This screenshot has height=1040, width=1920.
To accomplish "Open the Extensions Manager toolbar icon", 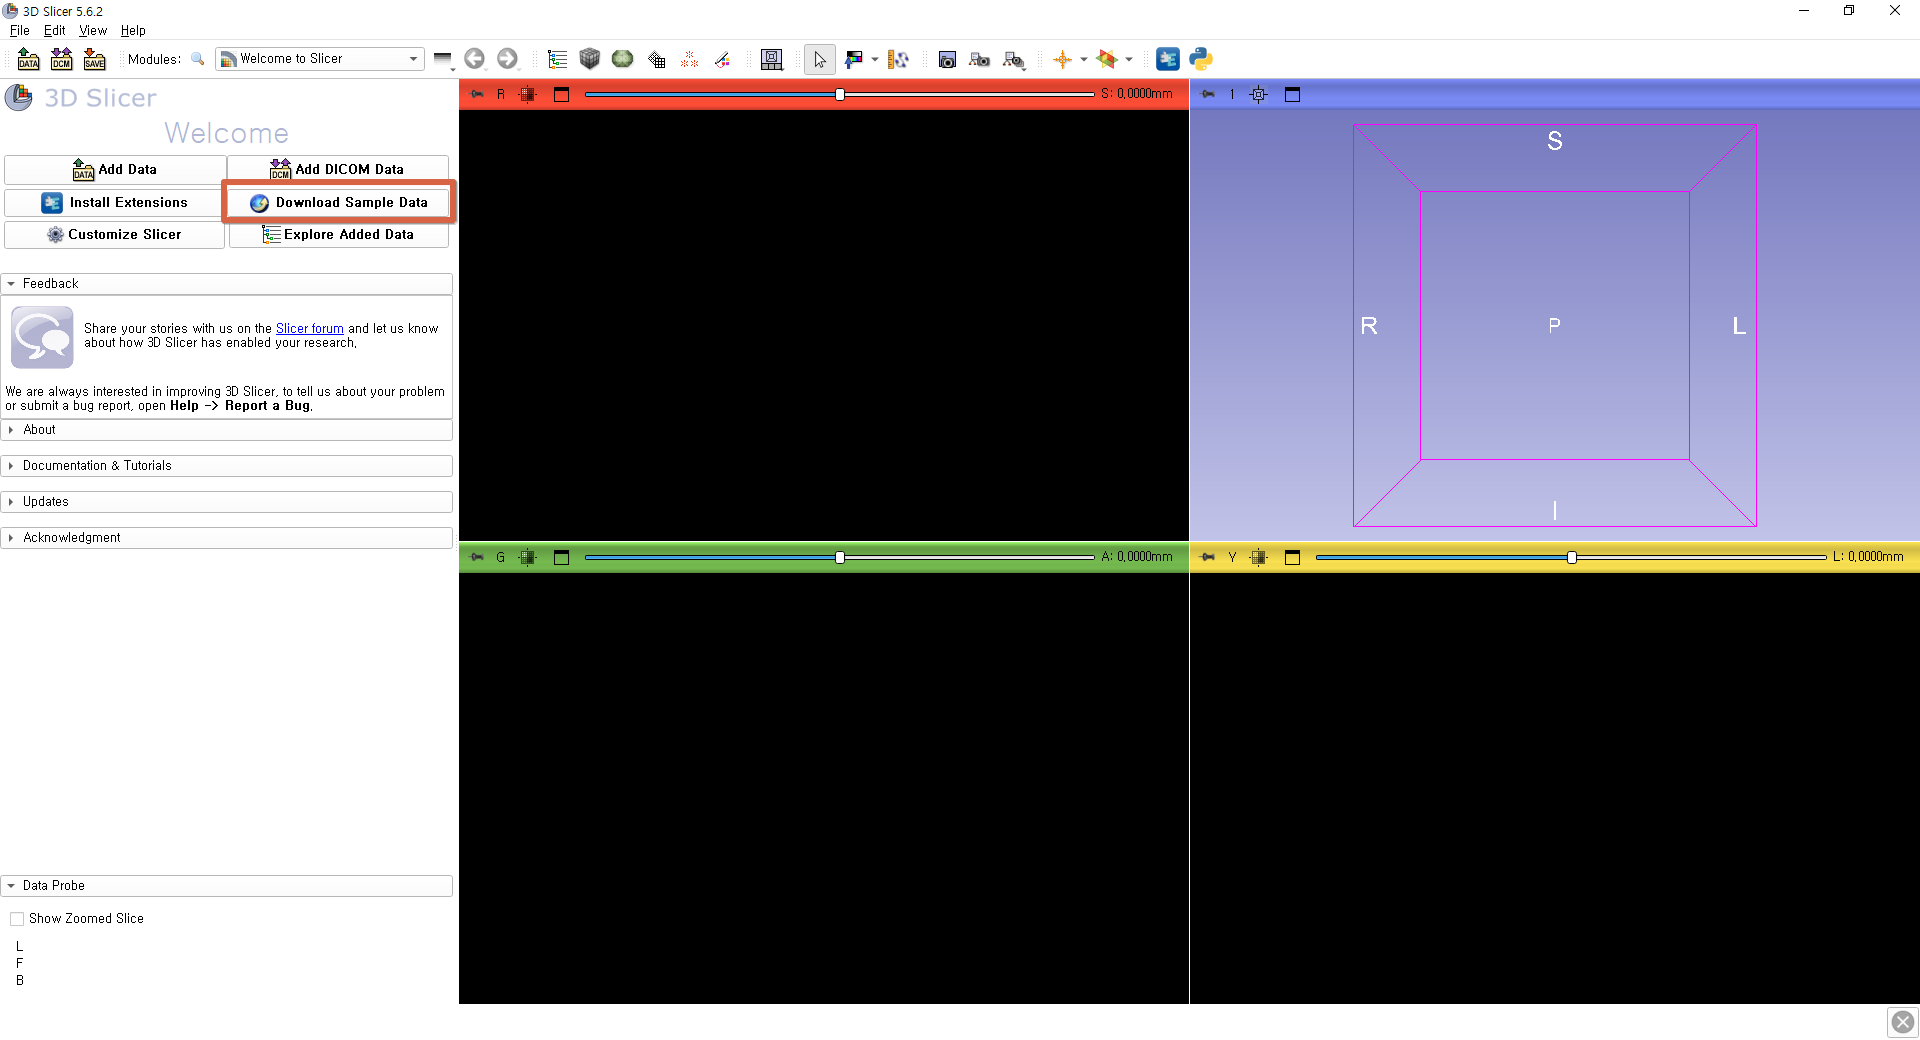I will [x=1168, y=59].
